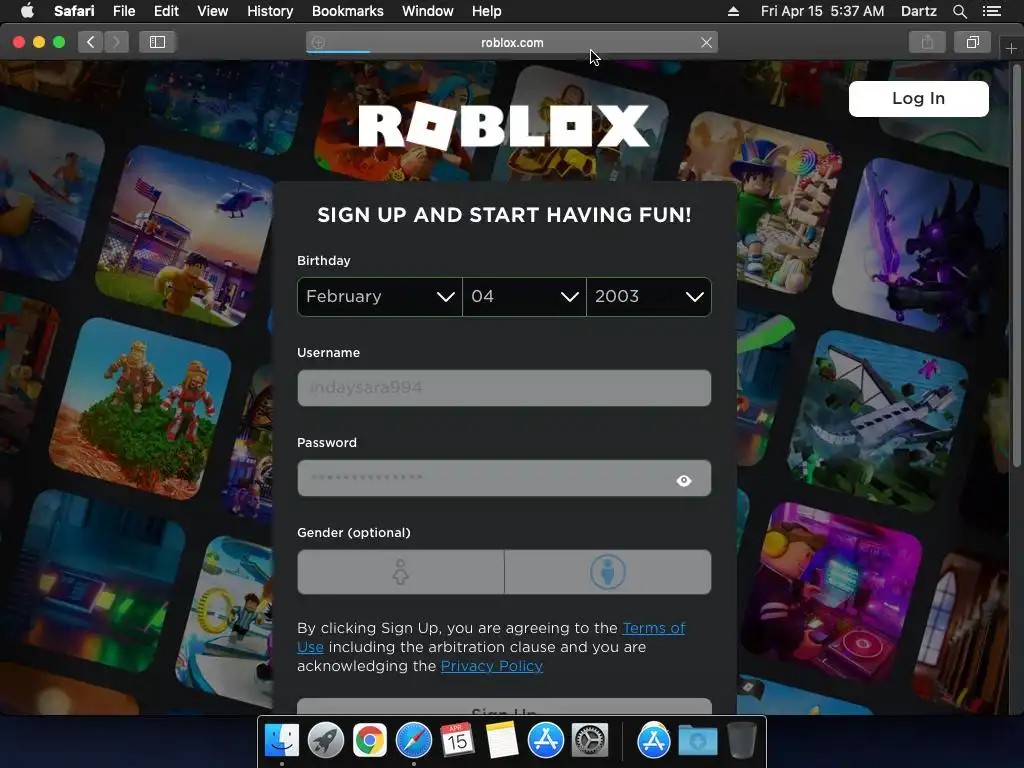Open a new tab with plus button
Screen dimensions: 1024x768
(1011, 48)
